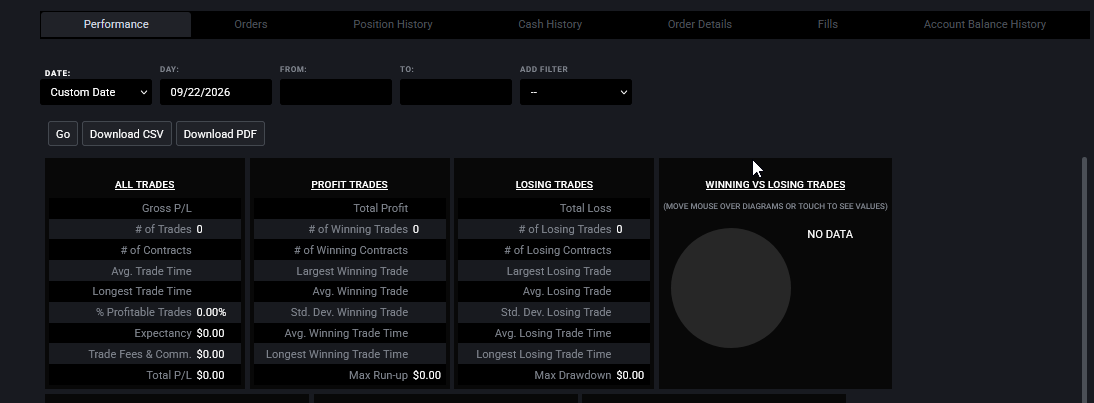Viewport: 1094px width, 403px height.
Task: Click the Std. Dev. Winning Trade label
Action: [350, 312]
